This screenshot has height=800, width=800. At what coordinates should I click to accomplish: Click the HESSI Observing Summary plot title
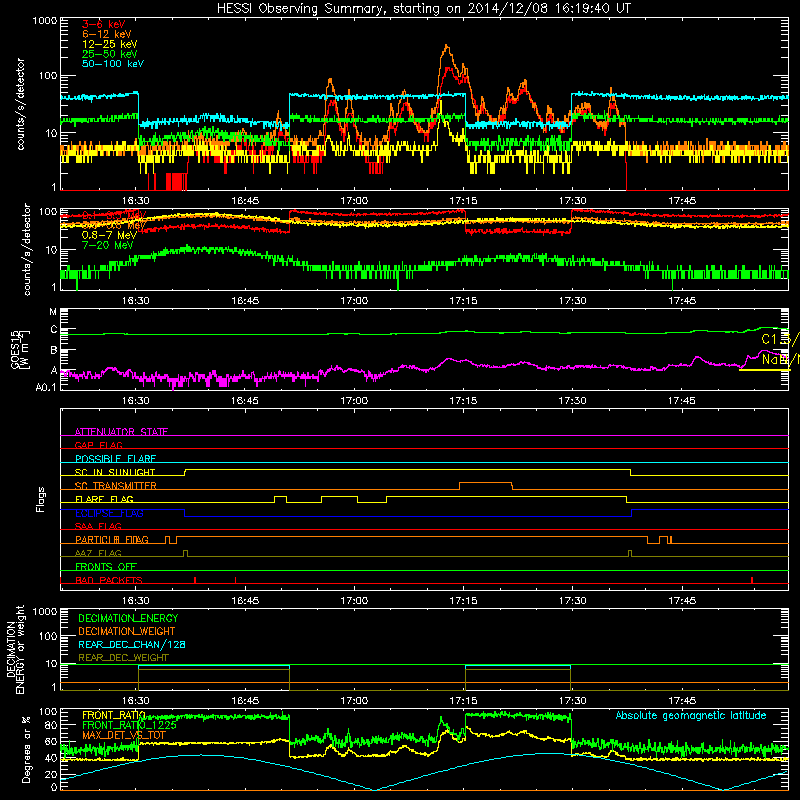tap(423, 9)
